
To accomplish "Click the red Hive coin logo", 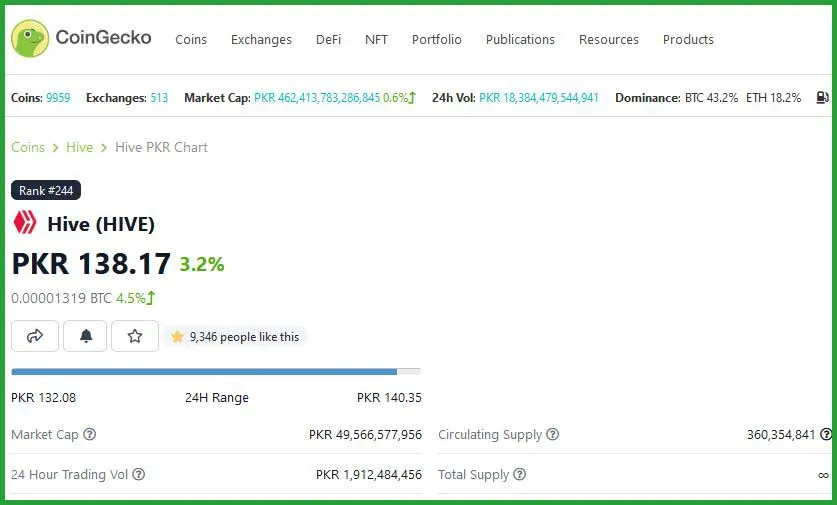I will point(25,223).
